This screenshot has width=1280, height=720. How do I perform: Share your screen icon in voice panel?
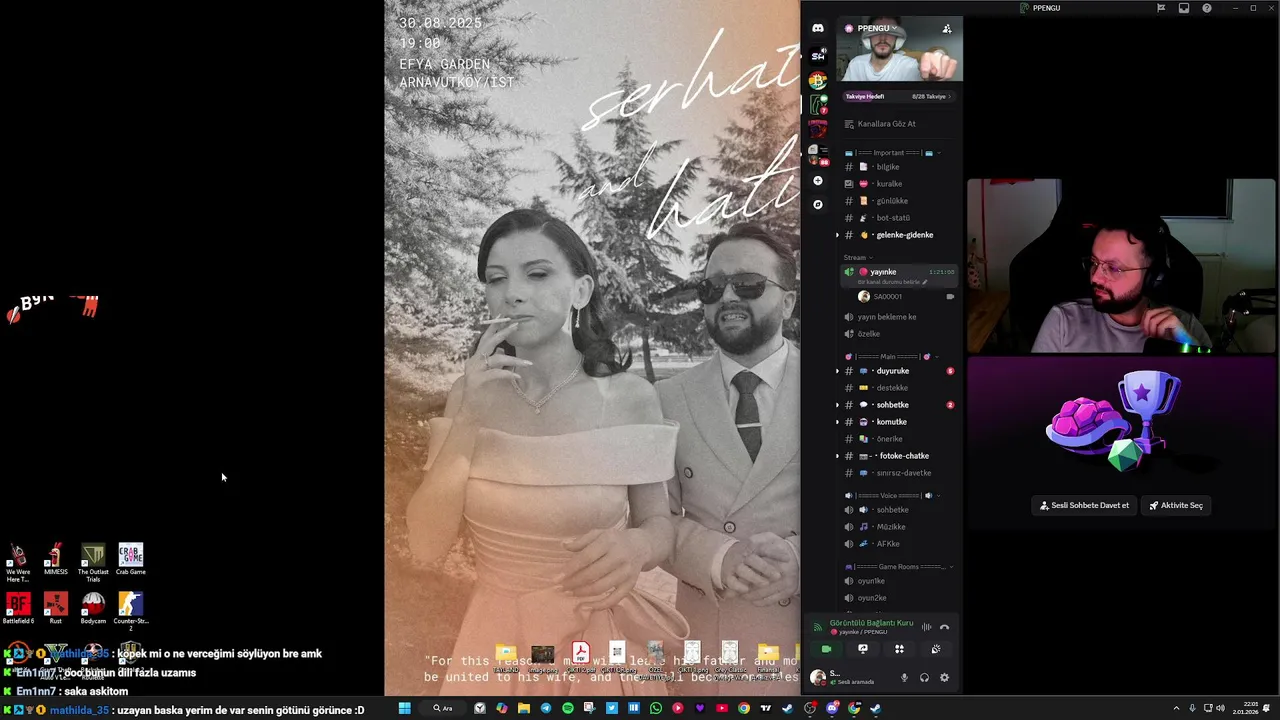pos(863,649)
